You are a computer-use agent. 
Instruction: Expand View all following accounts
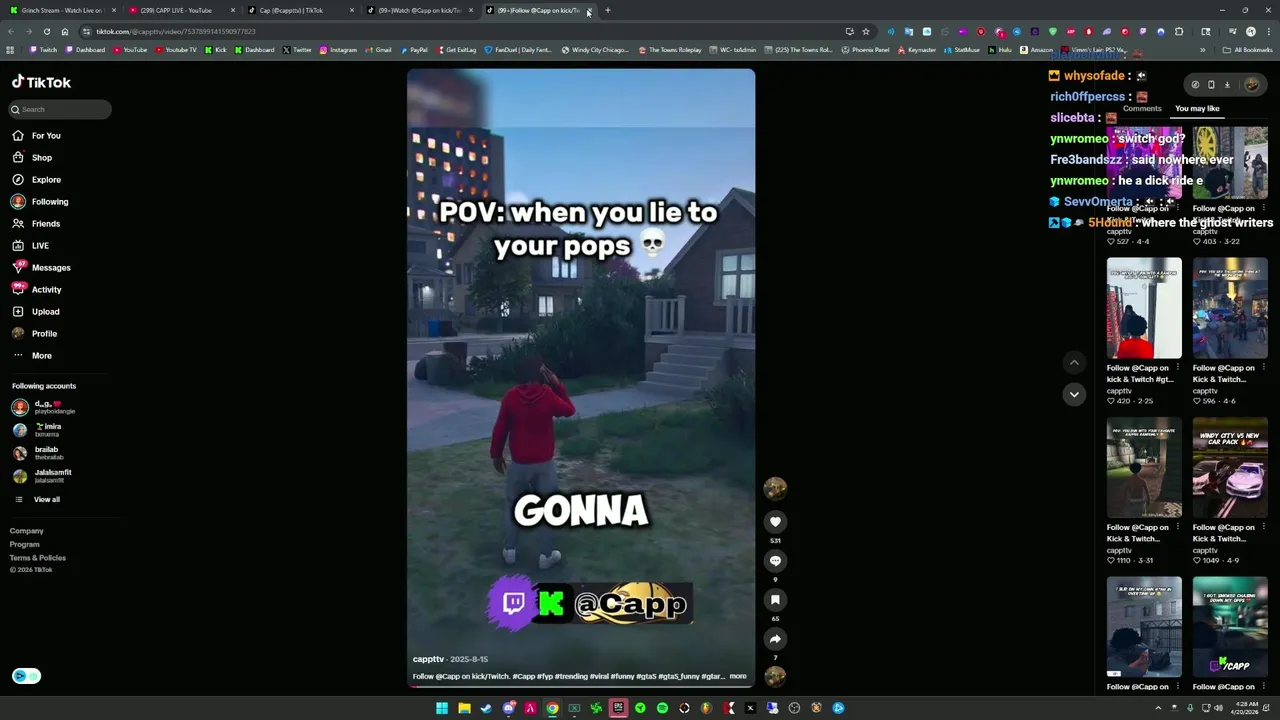click(36, 499)
